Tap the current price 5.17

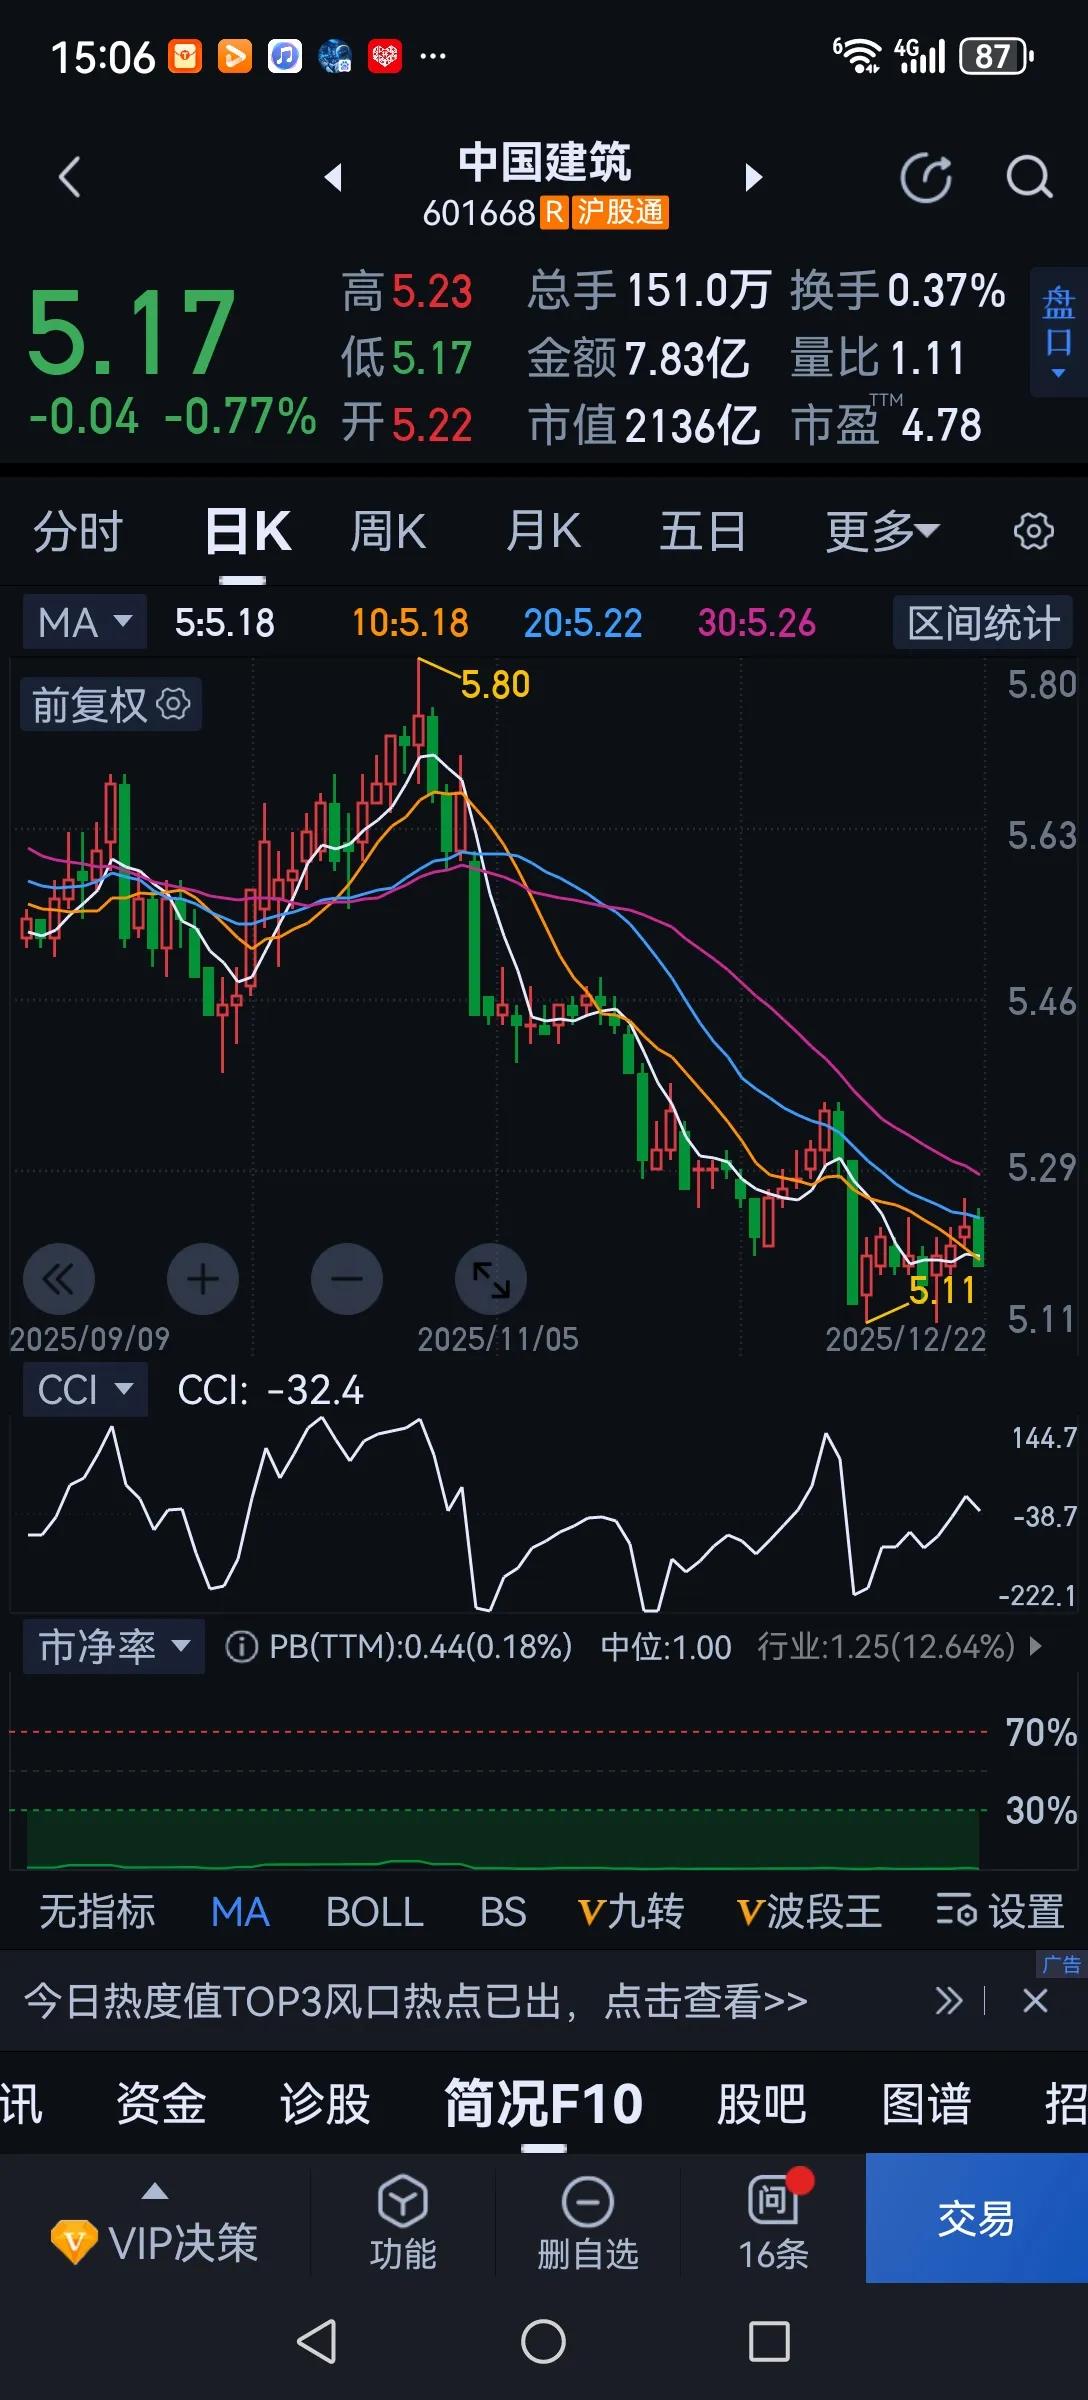tap(131, 331)
